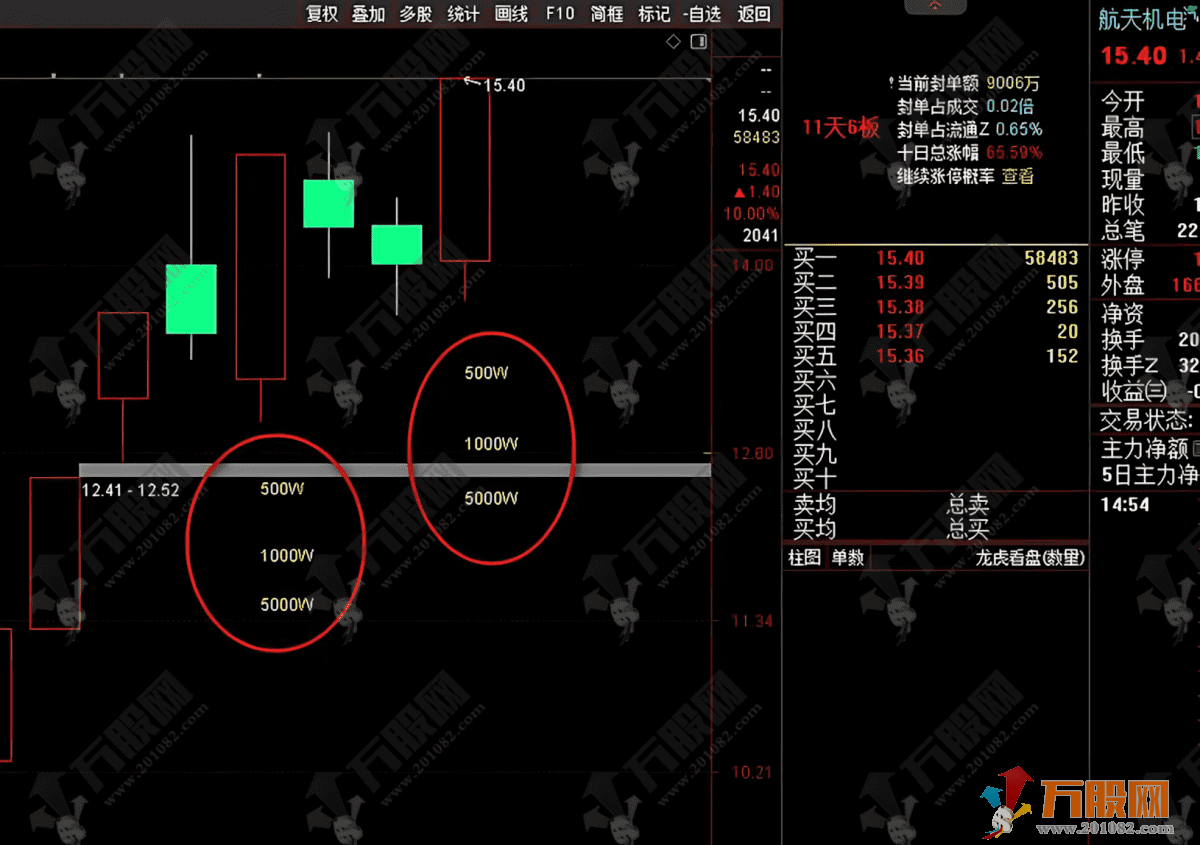
Task: Open the F10 fundamental data view
Action: pyautogui.click(x=559, y=15)
